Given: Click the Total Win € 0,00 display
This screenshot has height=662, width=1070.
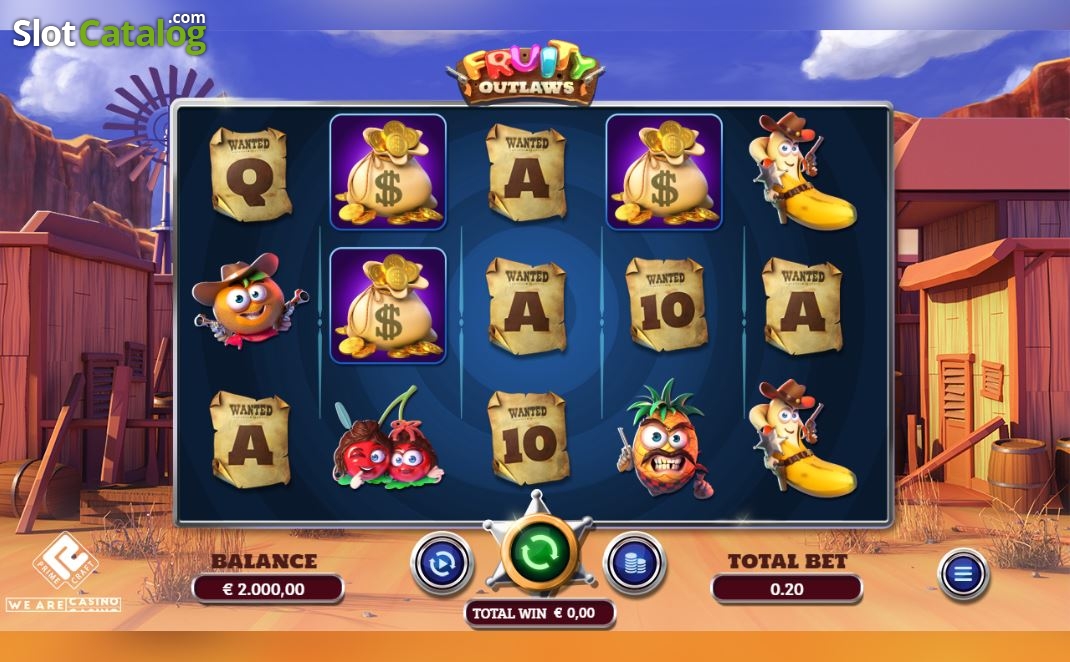Looking at the screenshot, I should (x=539, y=613).
